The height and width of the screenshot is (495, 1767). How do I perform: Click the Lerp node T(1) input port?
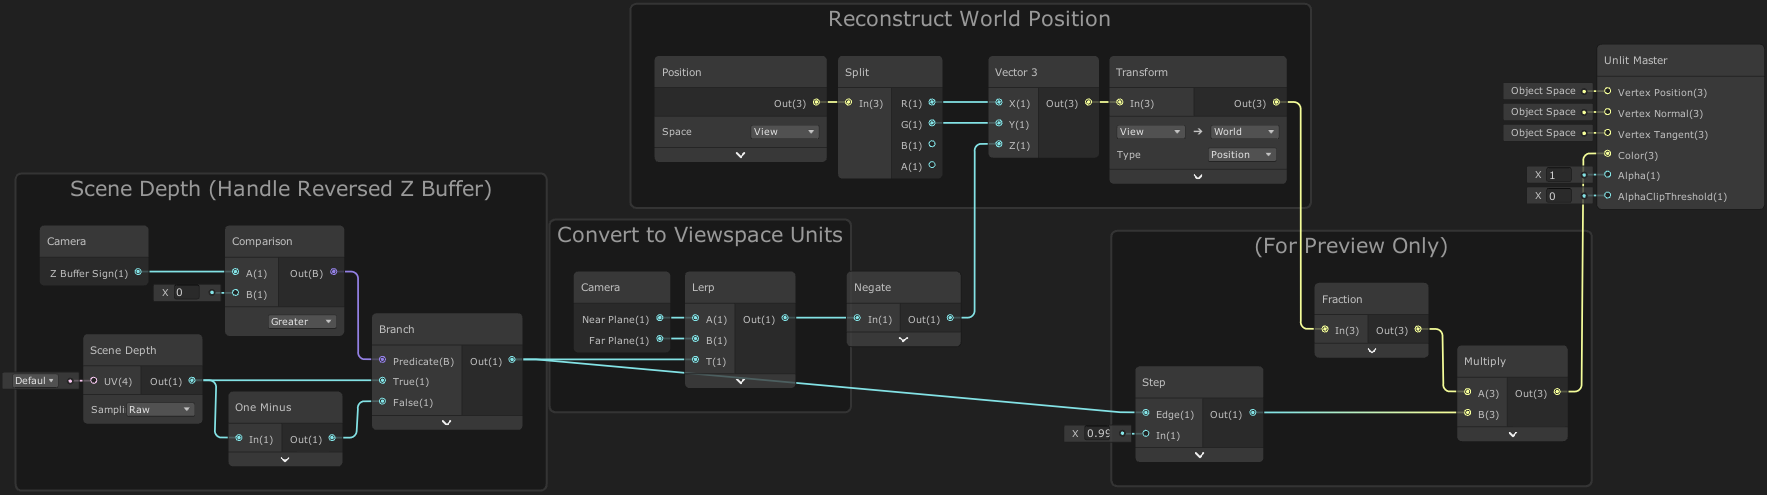[695, 361]
